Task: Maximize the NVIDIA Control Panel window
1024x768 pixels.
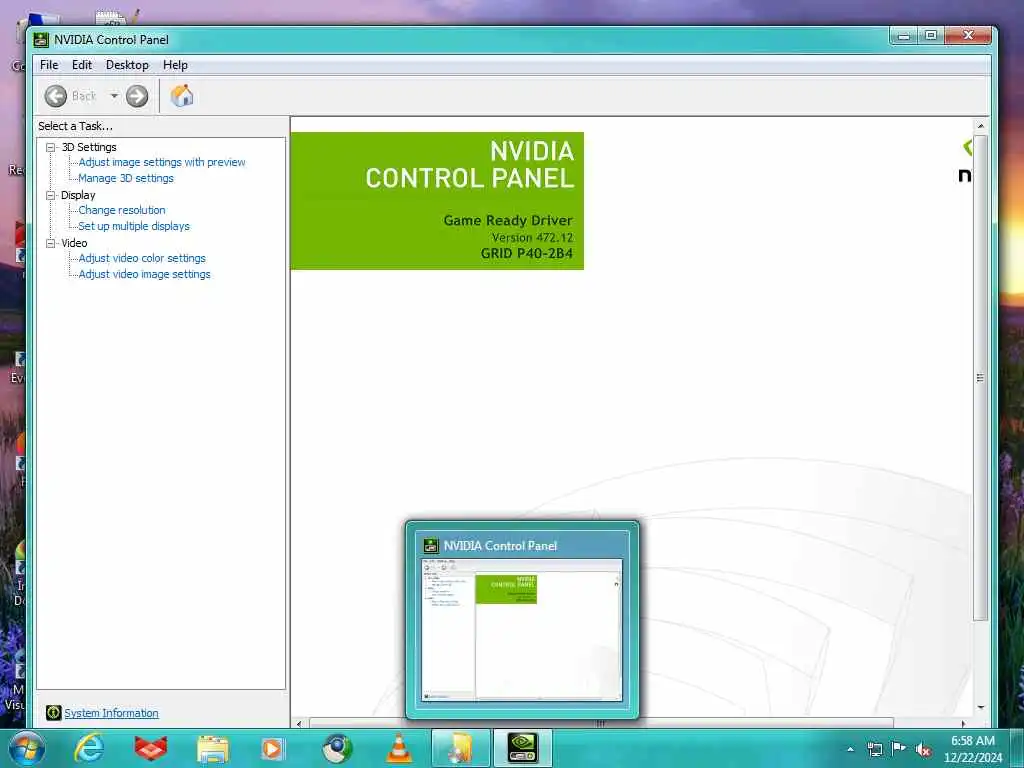Action: click(x=931, y=35)
